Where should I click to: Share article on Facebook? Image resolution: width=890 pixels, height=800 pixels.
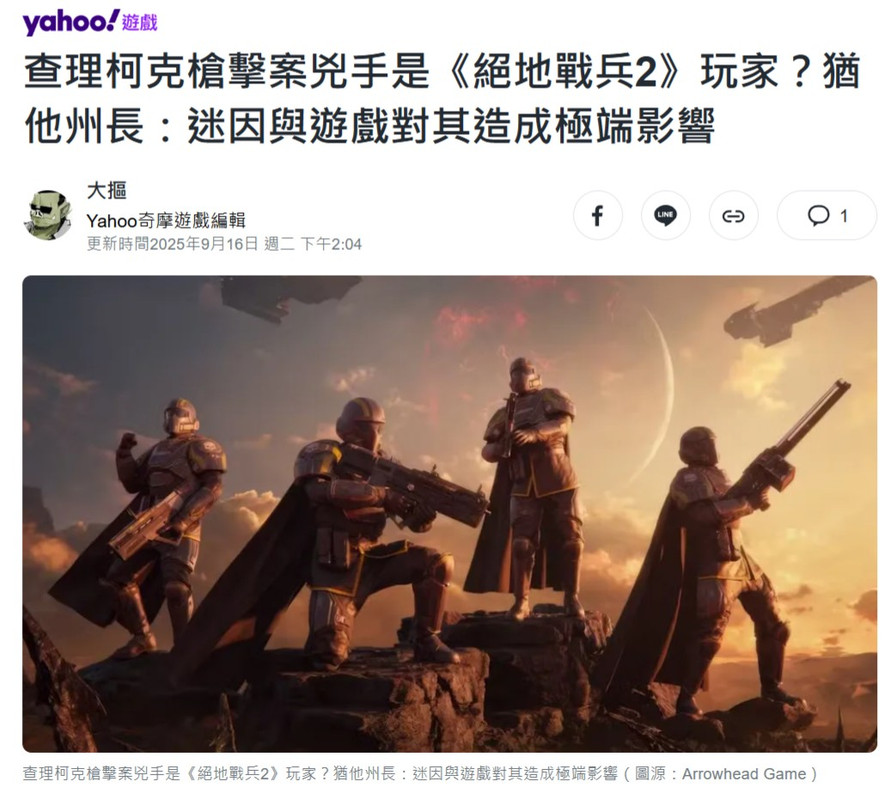pyautogui.click(x=597, y=216)
